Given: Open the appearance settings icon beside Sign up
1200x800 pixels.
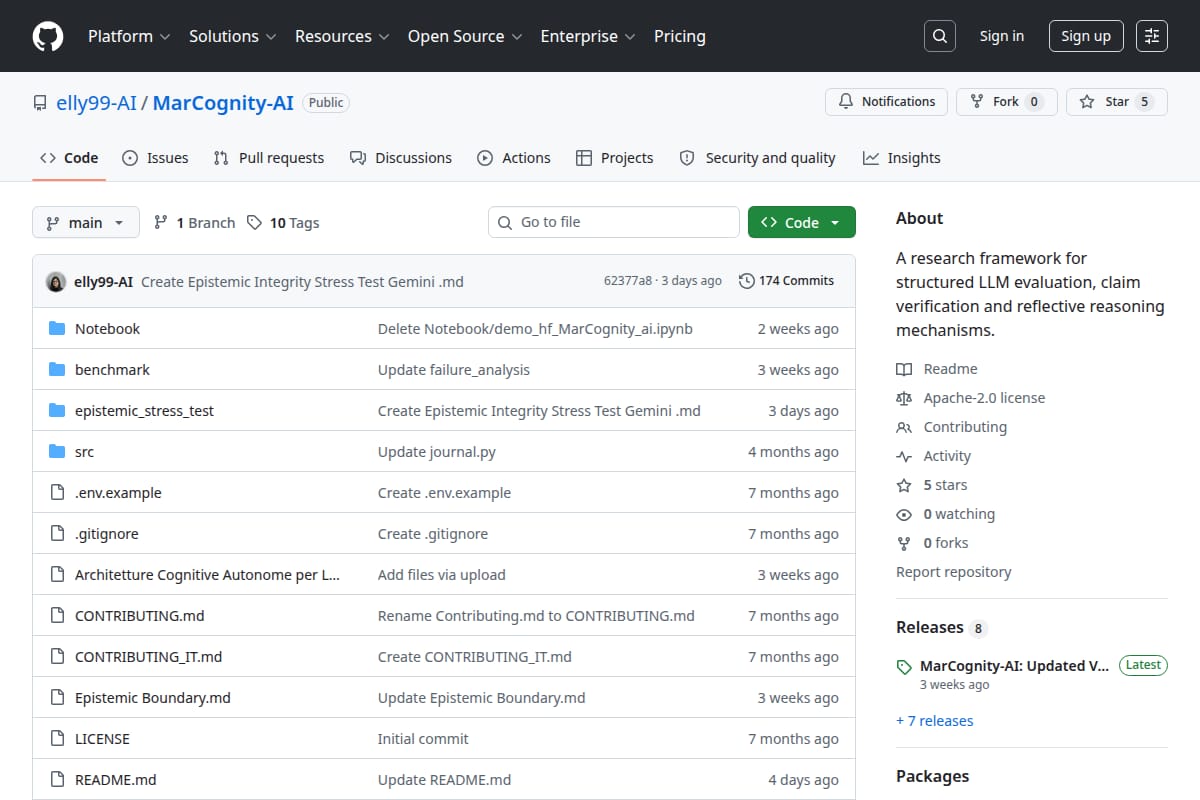Looking at the screenshot, I should pos(1152,36).
